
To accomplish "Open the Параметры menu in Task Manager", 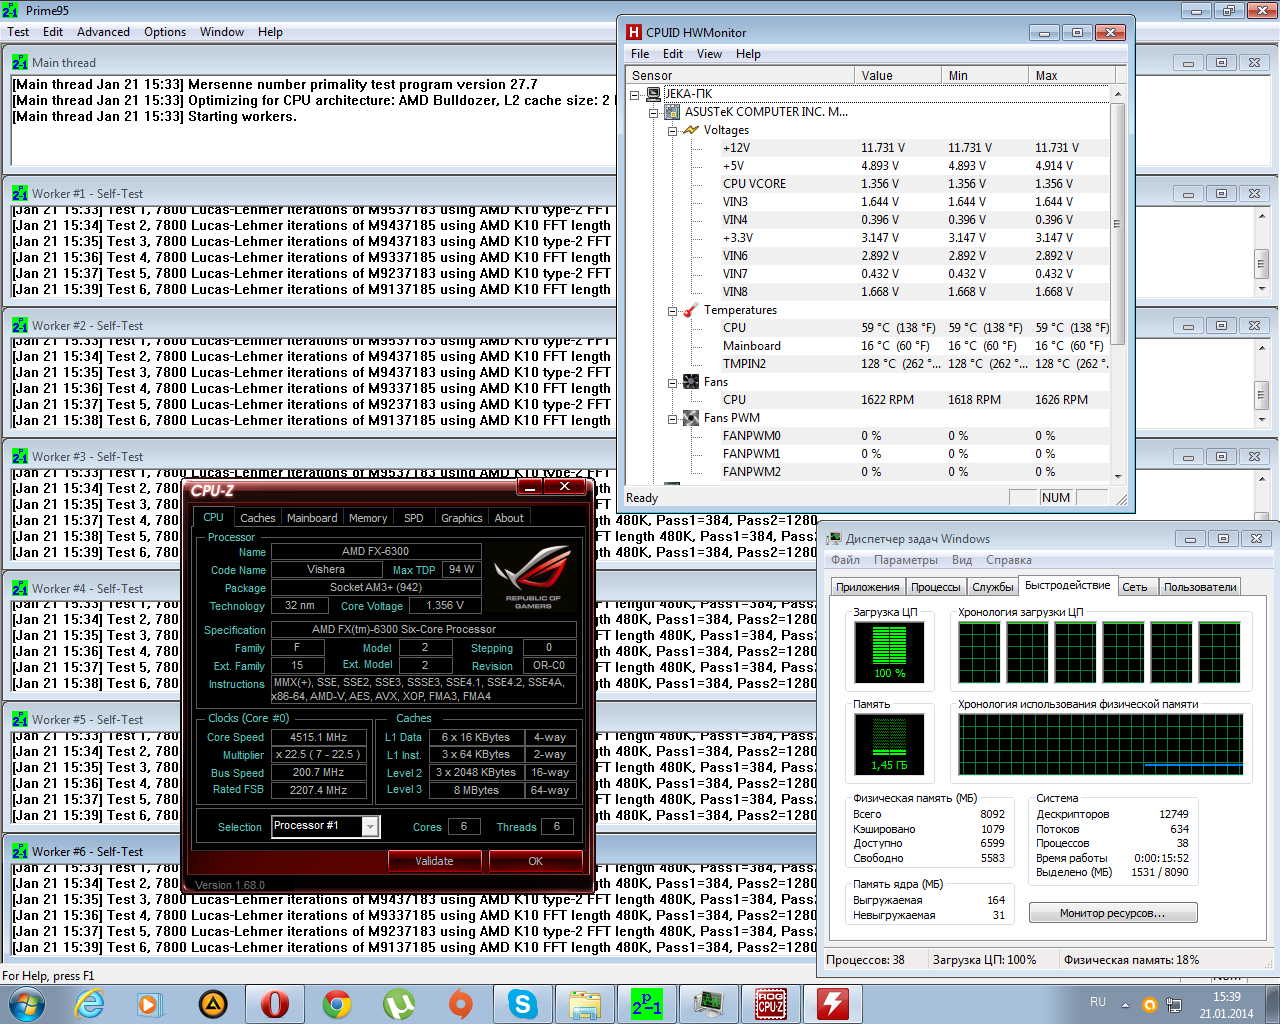I will click(906, 560).
